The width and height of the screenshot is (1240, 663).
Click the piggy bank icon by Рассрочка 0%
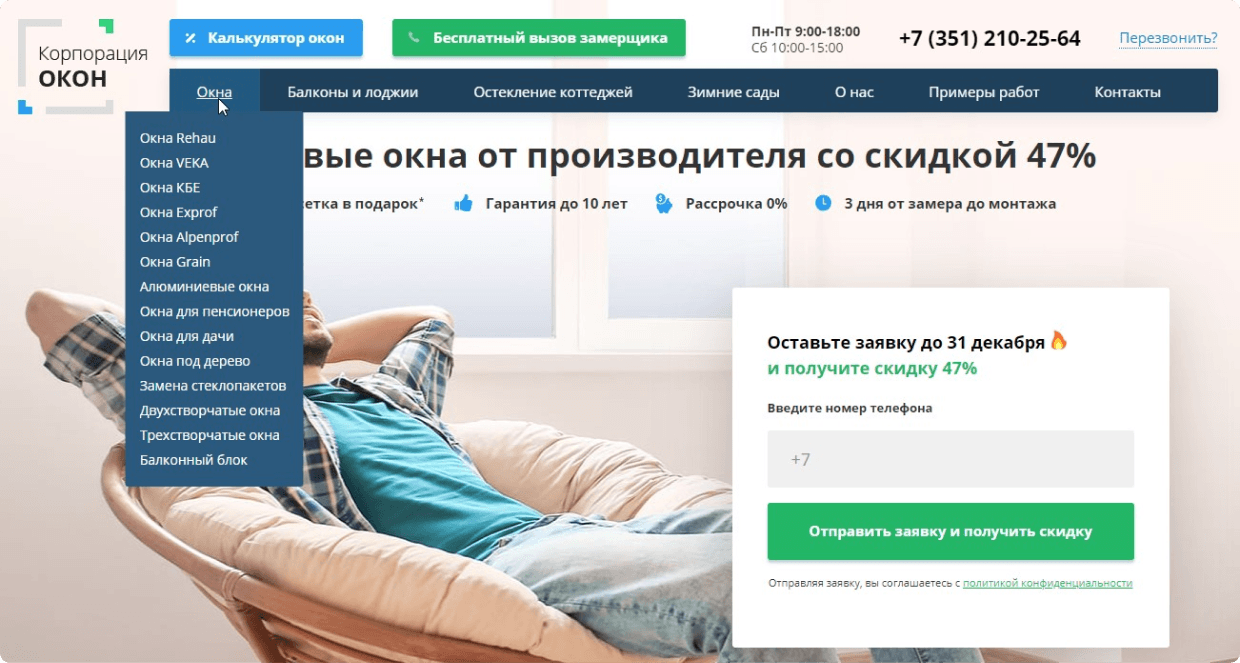point(663,203)
